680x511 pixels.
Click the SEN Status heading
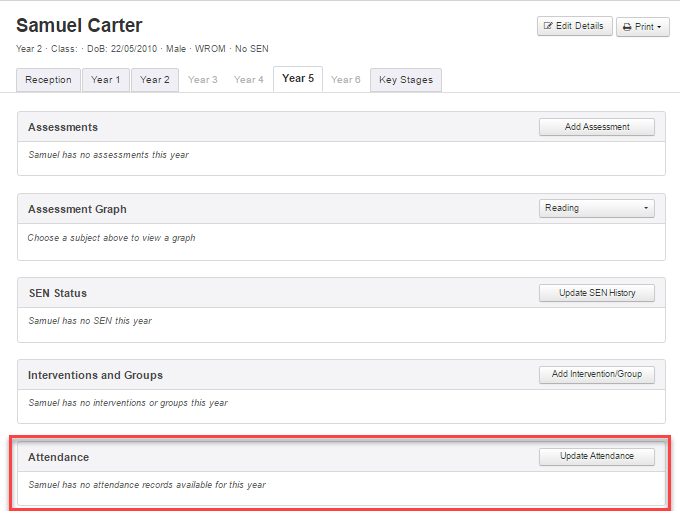58,293
